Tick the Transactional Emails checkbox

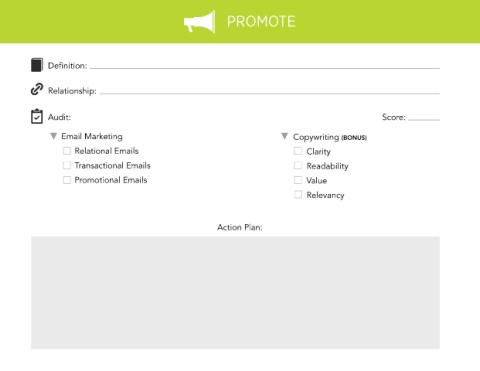[67, 165]
